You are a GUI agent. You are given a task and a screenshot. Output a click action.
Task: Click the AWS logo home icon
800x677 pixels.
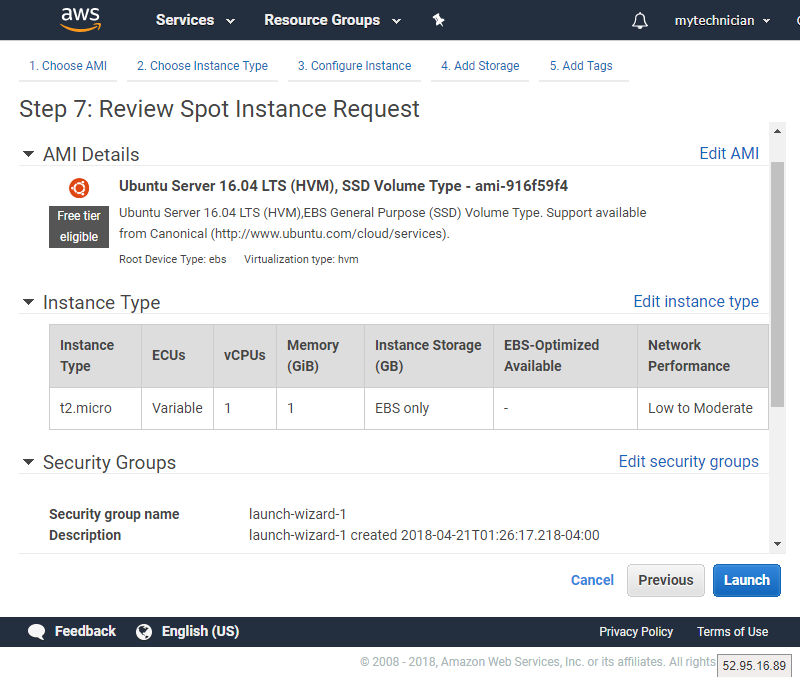click(x=80, y=20)
